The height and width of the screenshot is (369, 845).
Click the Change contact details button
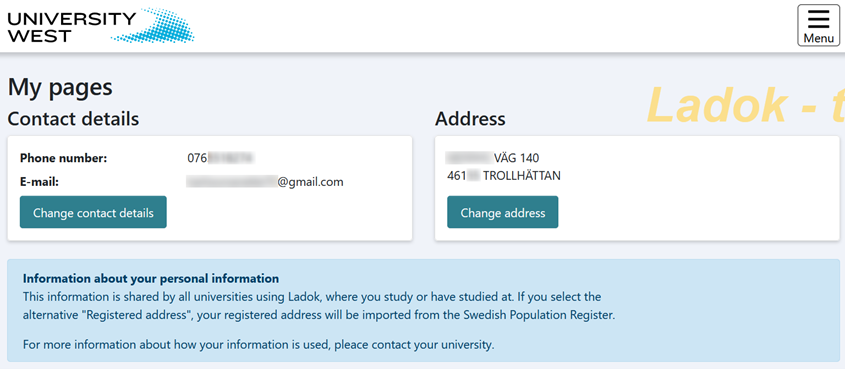click(93, 212)
